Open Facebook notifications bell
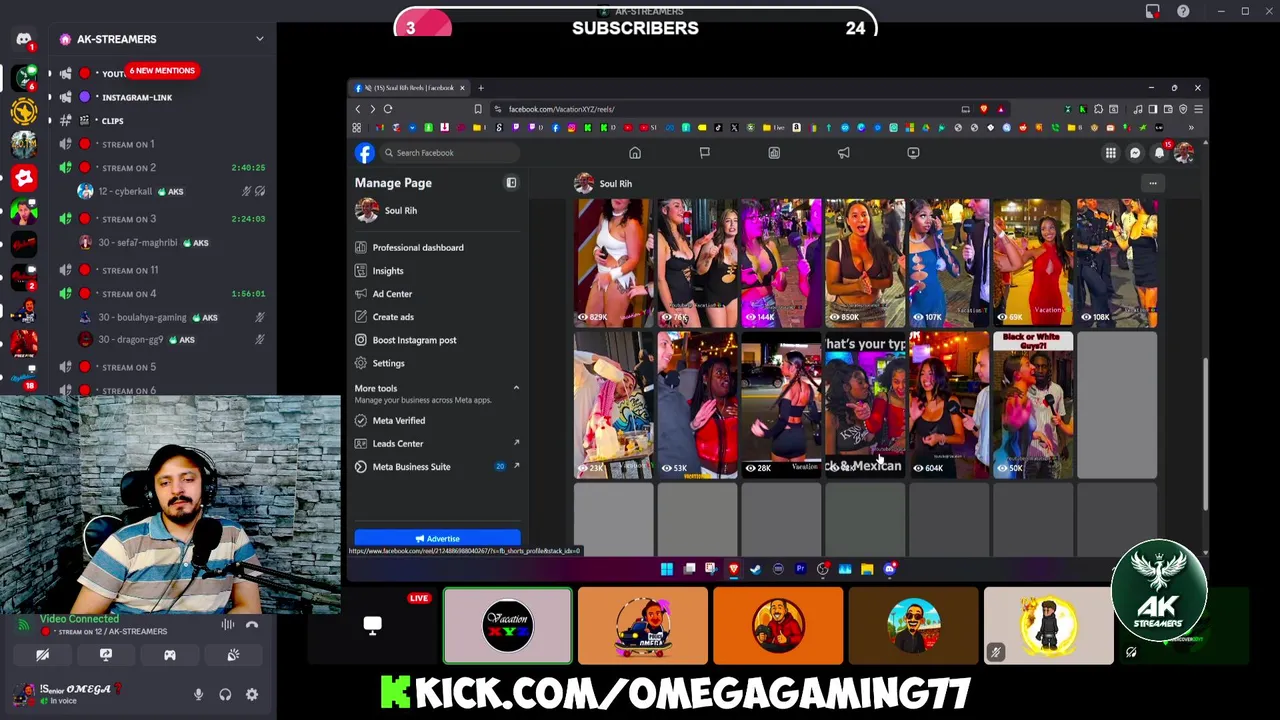This screenshot has width=1280, height=720. pyautogui.click(x=1159, y=153)
